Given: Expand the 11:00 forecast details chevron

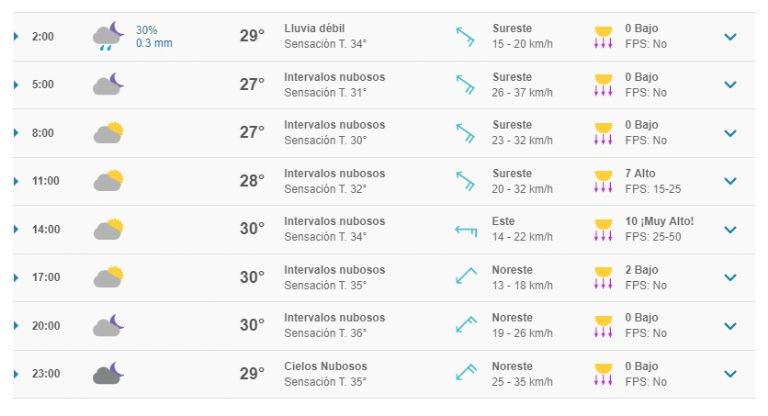Looking at the screenshot, I should tap(730, 181).
